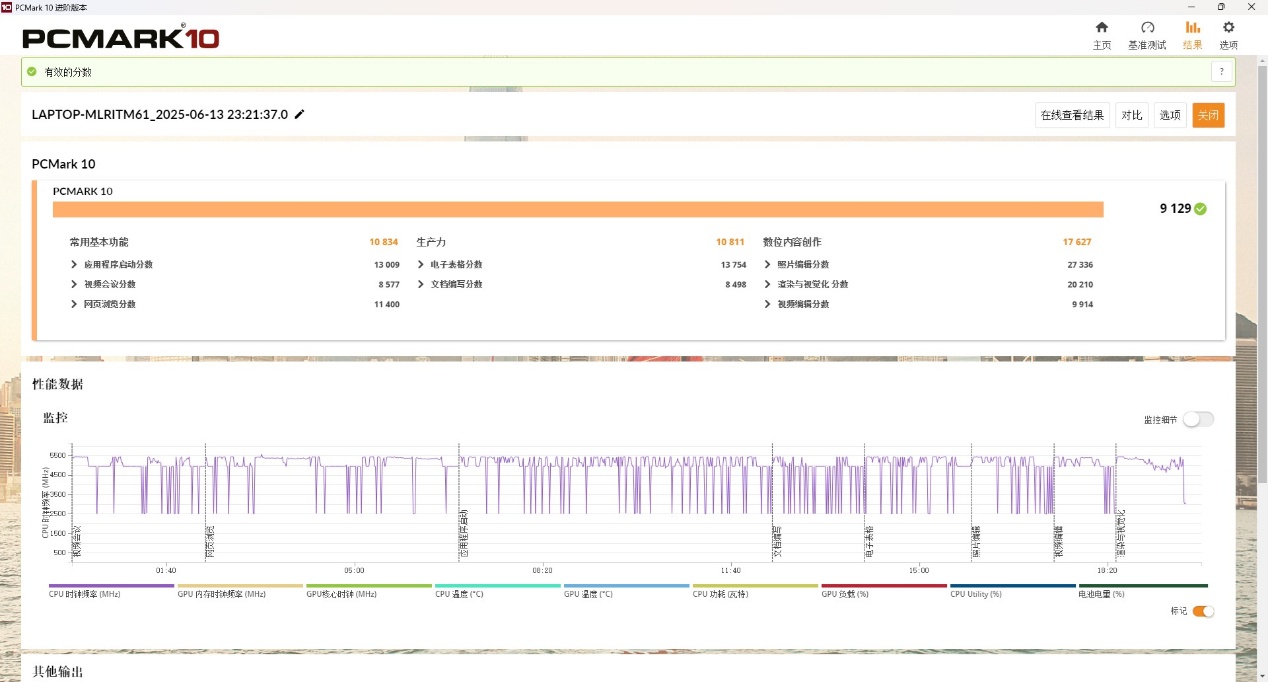Toggle GPU 温度 (°C) legend series
Screen dimensions: 1268x682
pos(627,590)
